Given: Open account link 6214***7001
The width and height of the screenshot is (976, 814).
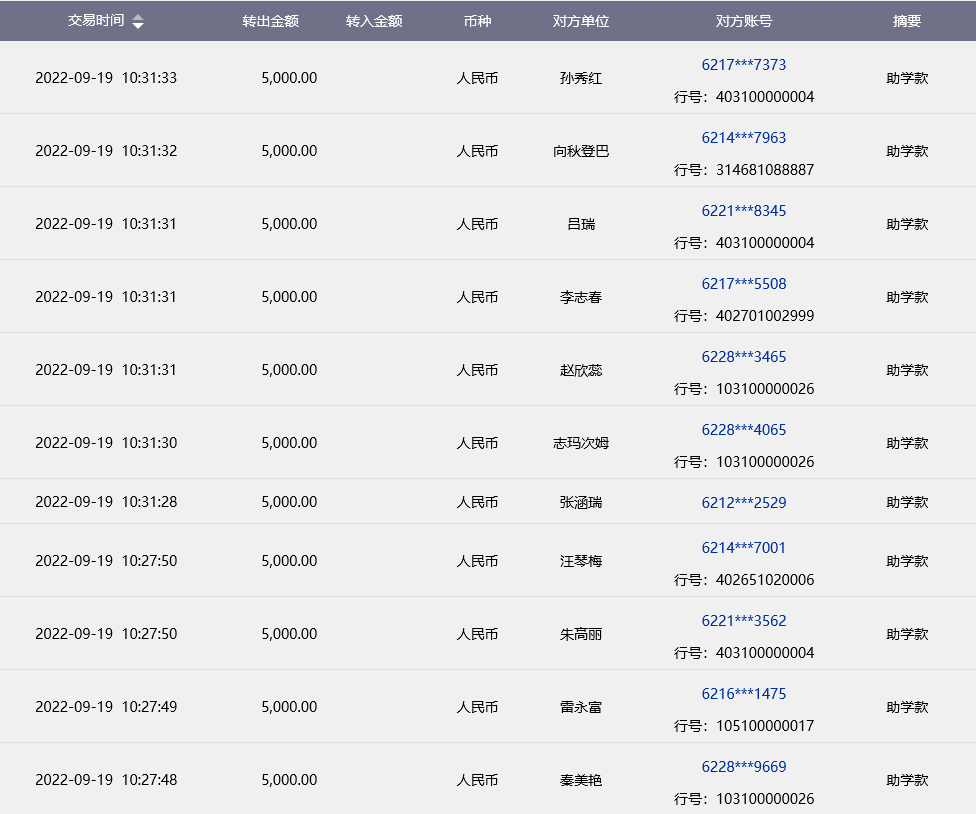Looking at the screenshot, I should 743,548.
